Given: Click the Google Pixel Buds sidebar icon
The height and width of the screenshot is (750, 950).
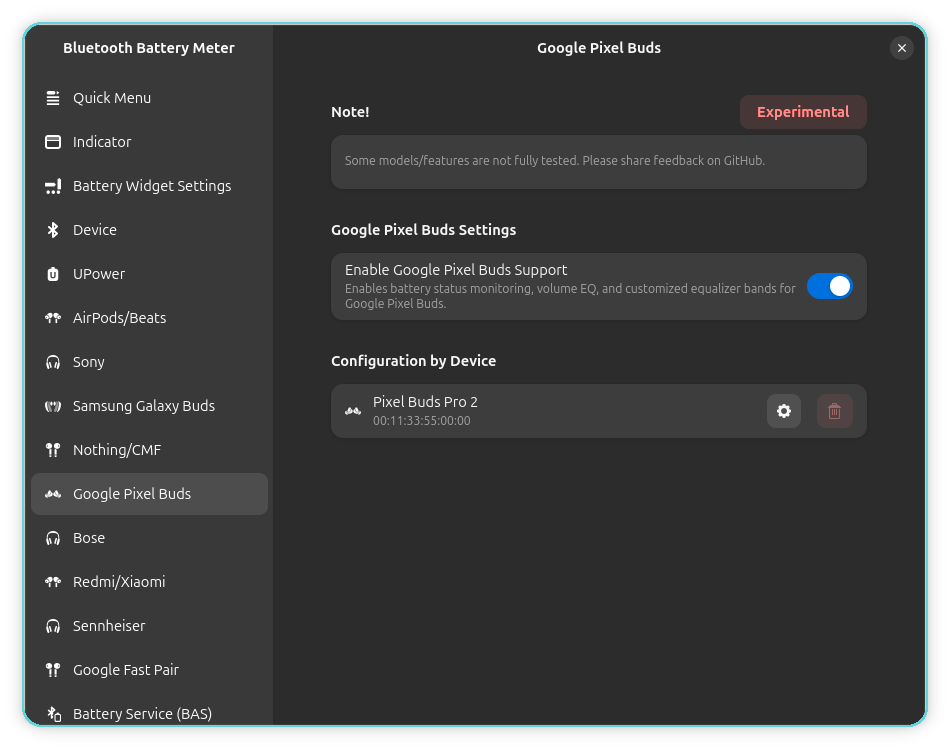Looking at the screenshot, I should point(53,494).
